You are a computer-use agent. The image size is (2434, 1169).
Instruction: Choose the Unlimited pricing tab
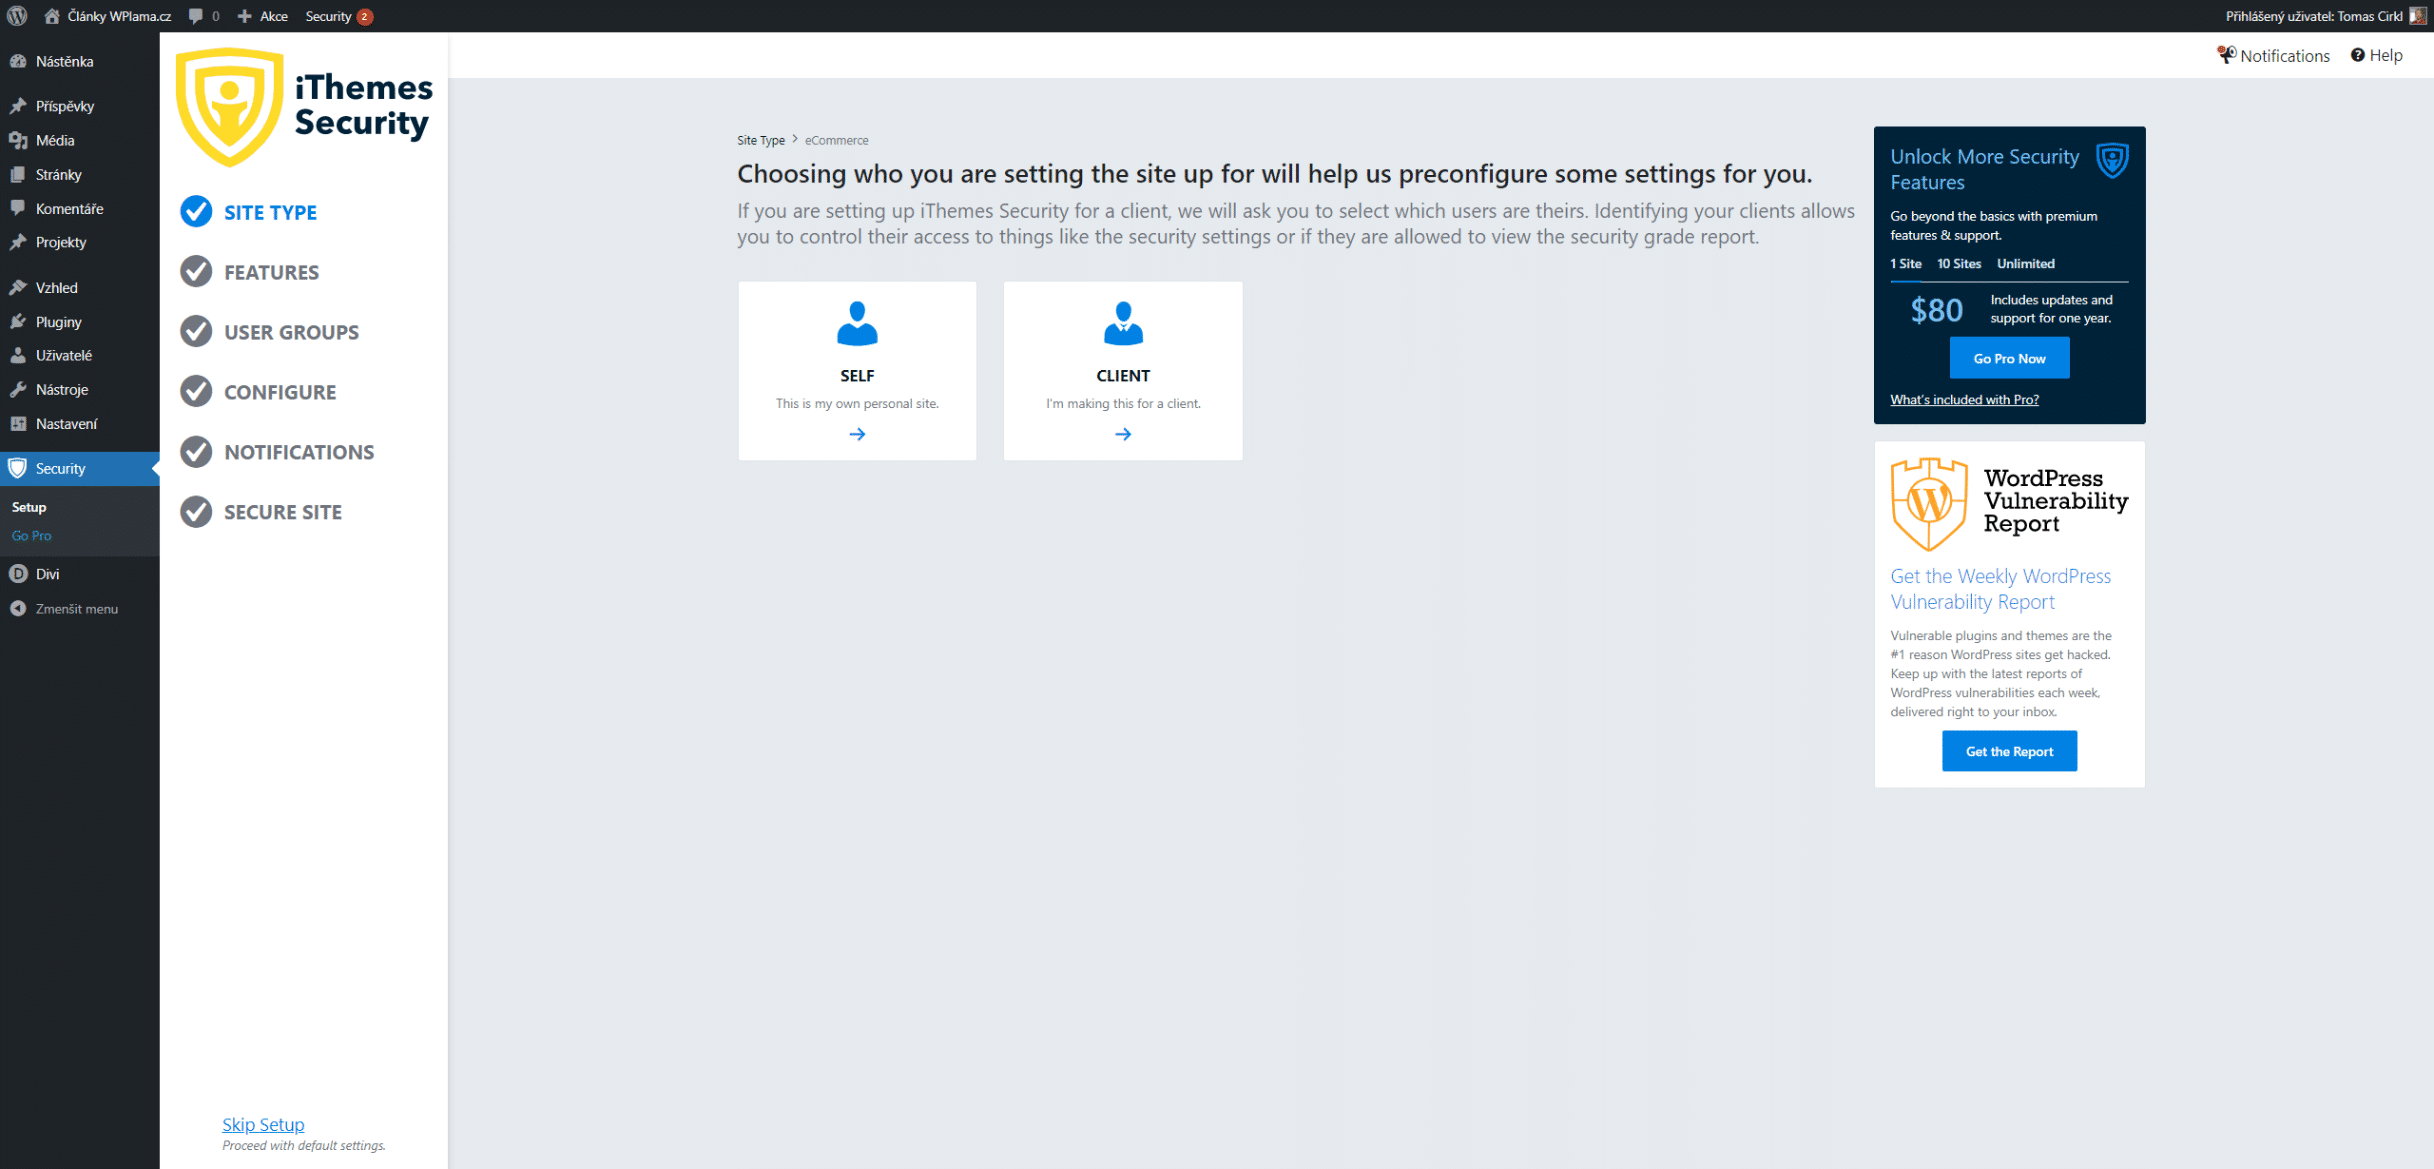tap(2026, 264)
